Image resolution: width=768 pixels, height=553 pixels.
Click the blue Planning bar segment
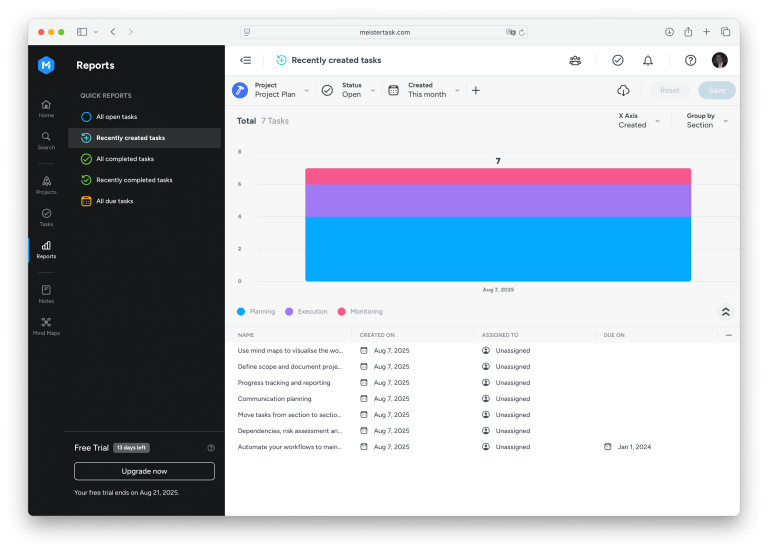[498, 249]
